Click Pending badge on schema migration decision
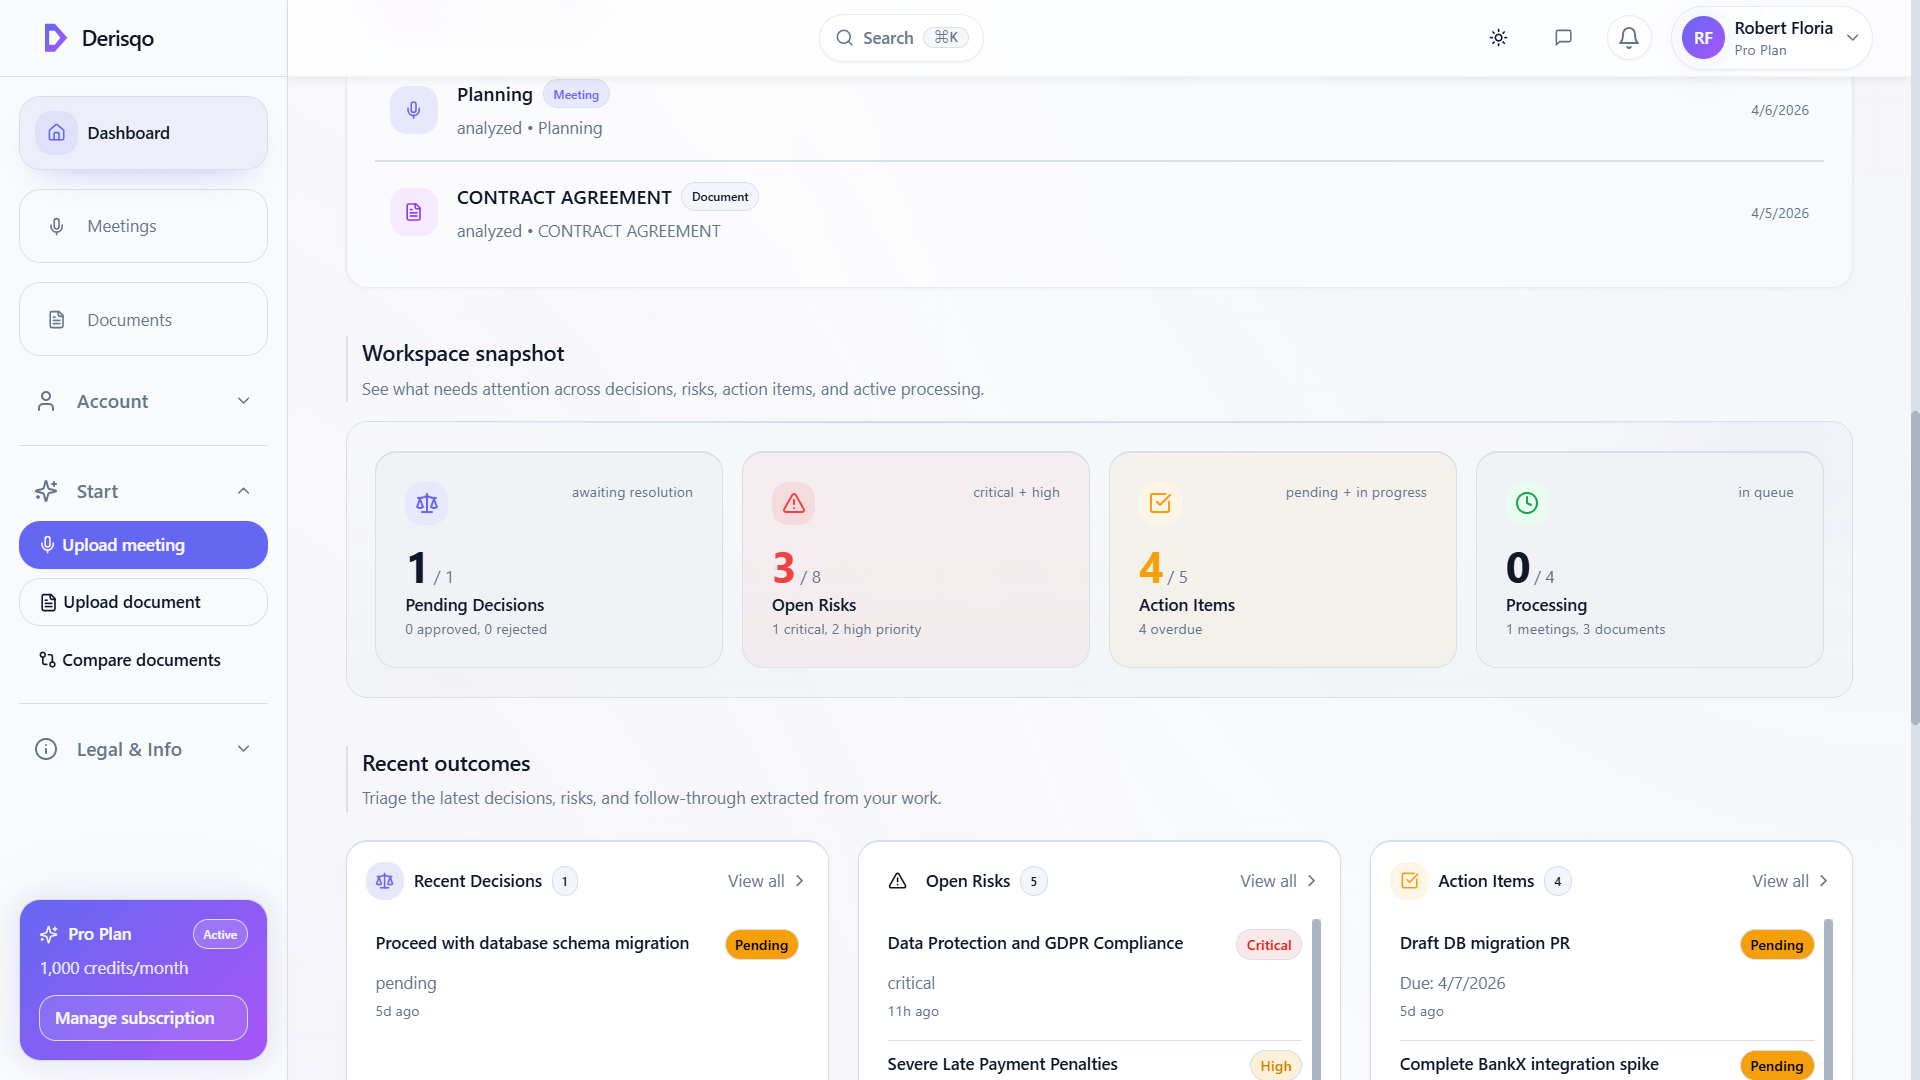This screenshot has width=1920, height=1080. 762,945
